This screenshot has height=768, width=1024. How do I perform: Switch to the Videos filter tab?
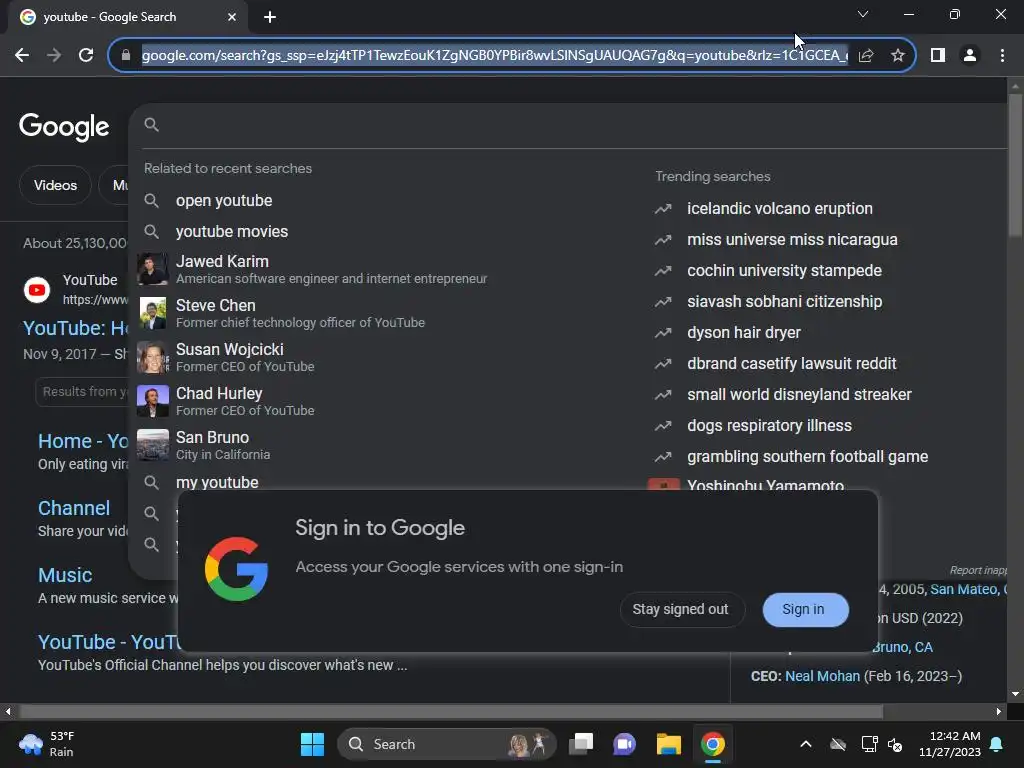tap(56, 185)
